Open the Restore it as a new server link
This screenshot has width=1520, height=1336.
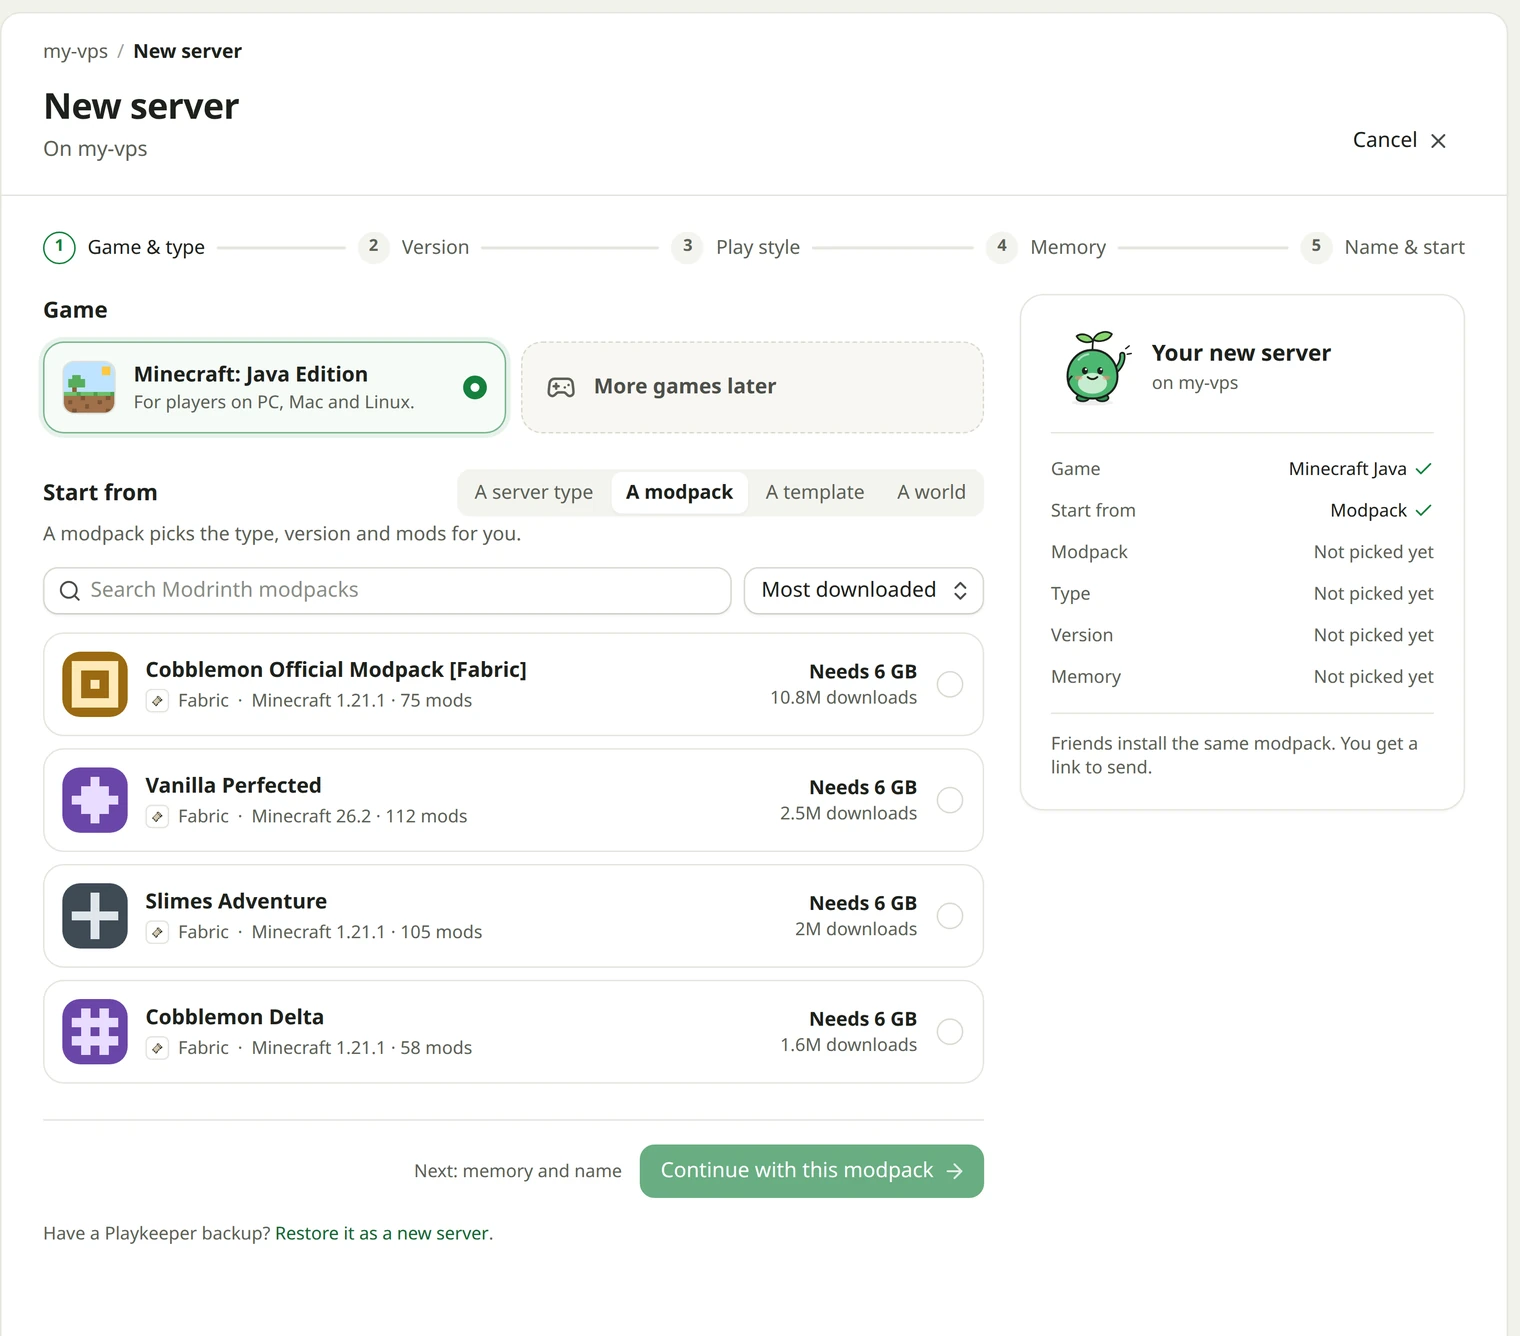[384, 1234]
